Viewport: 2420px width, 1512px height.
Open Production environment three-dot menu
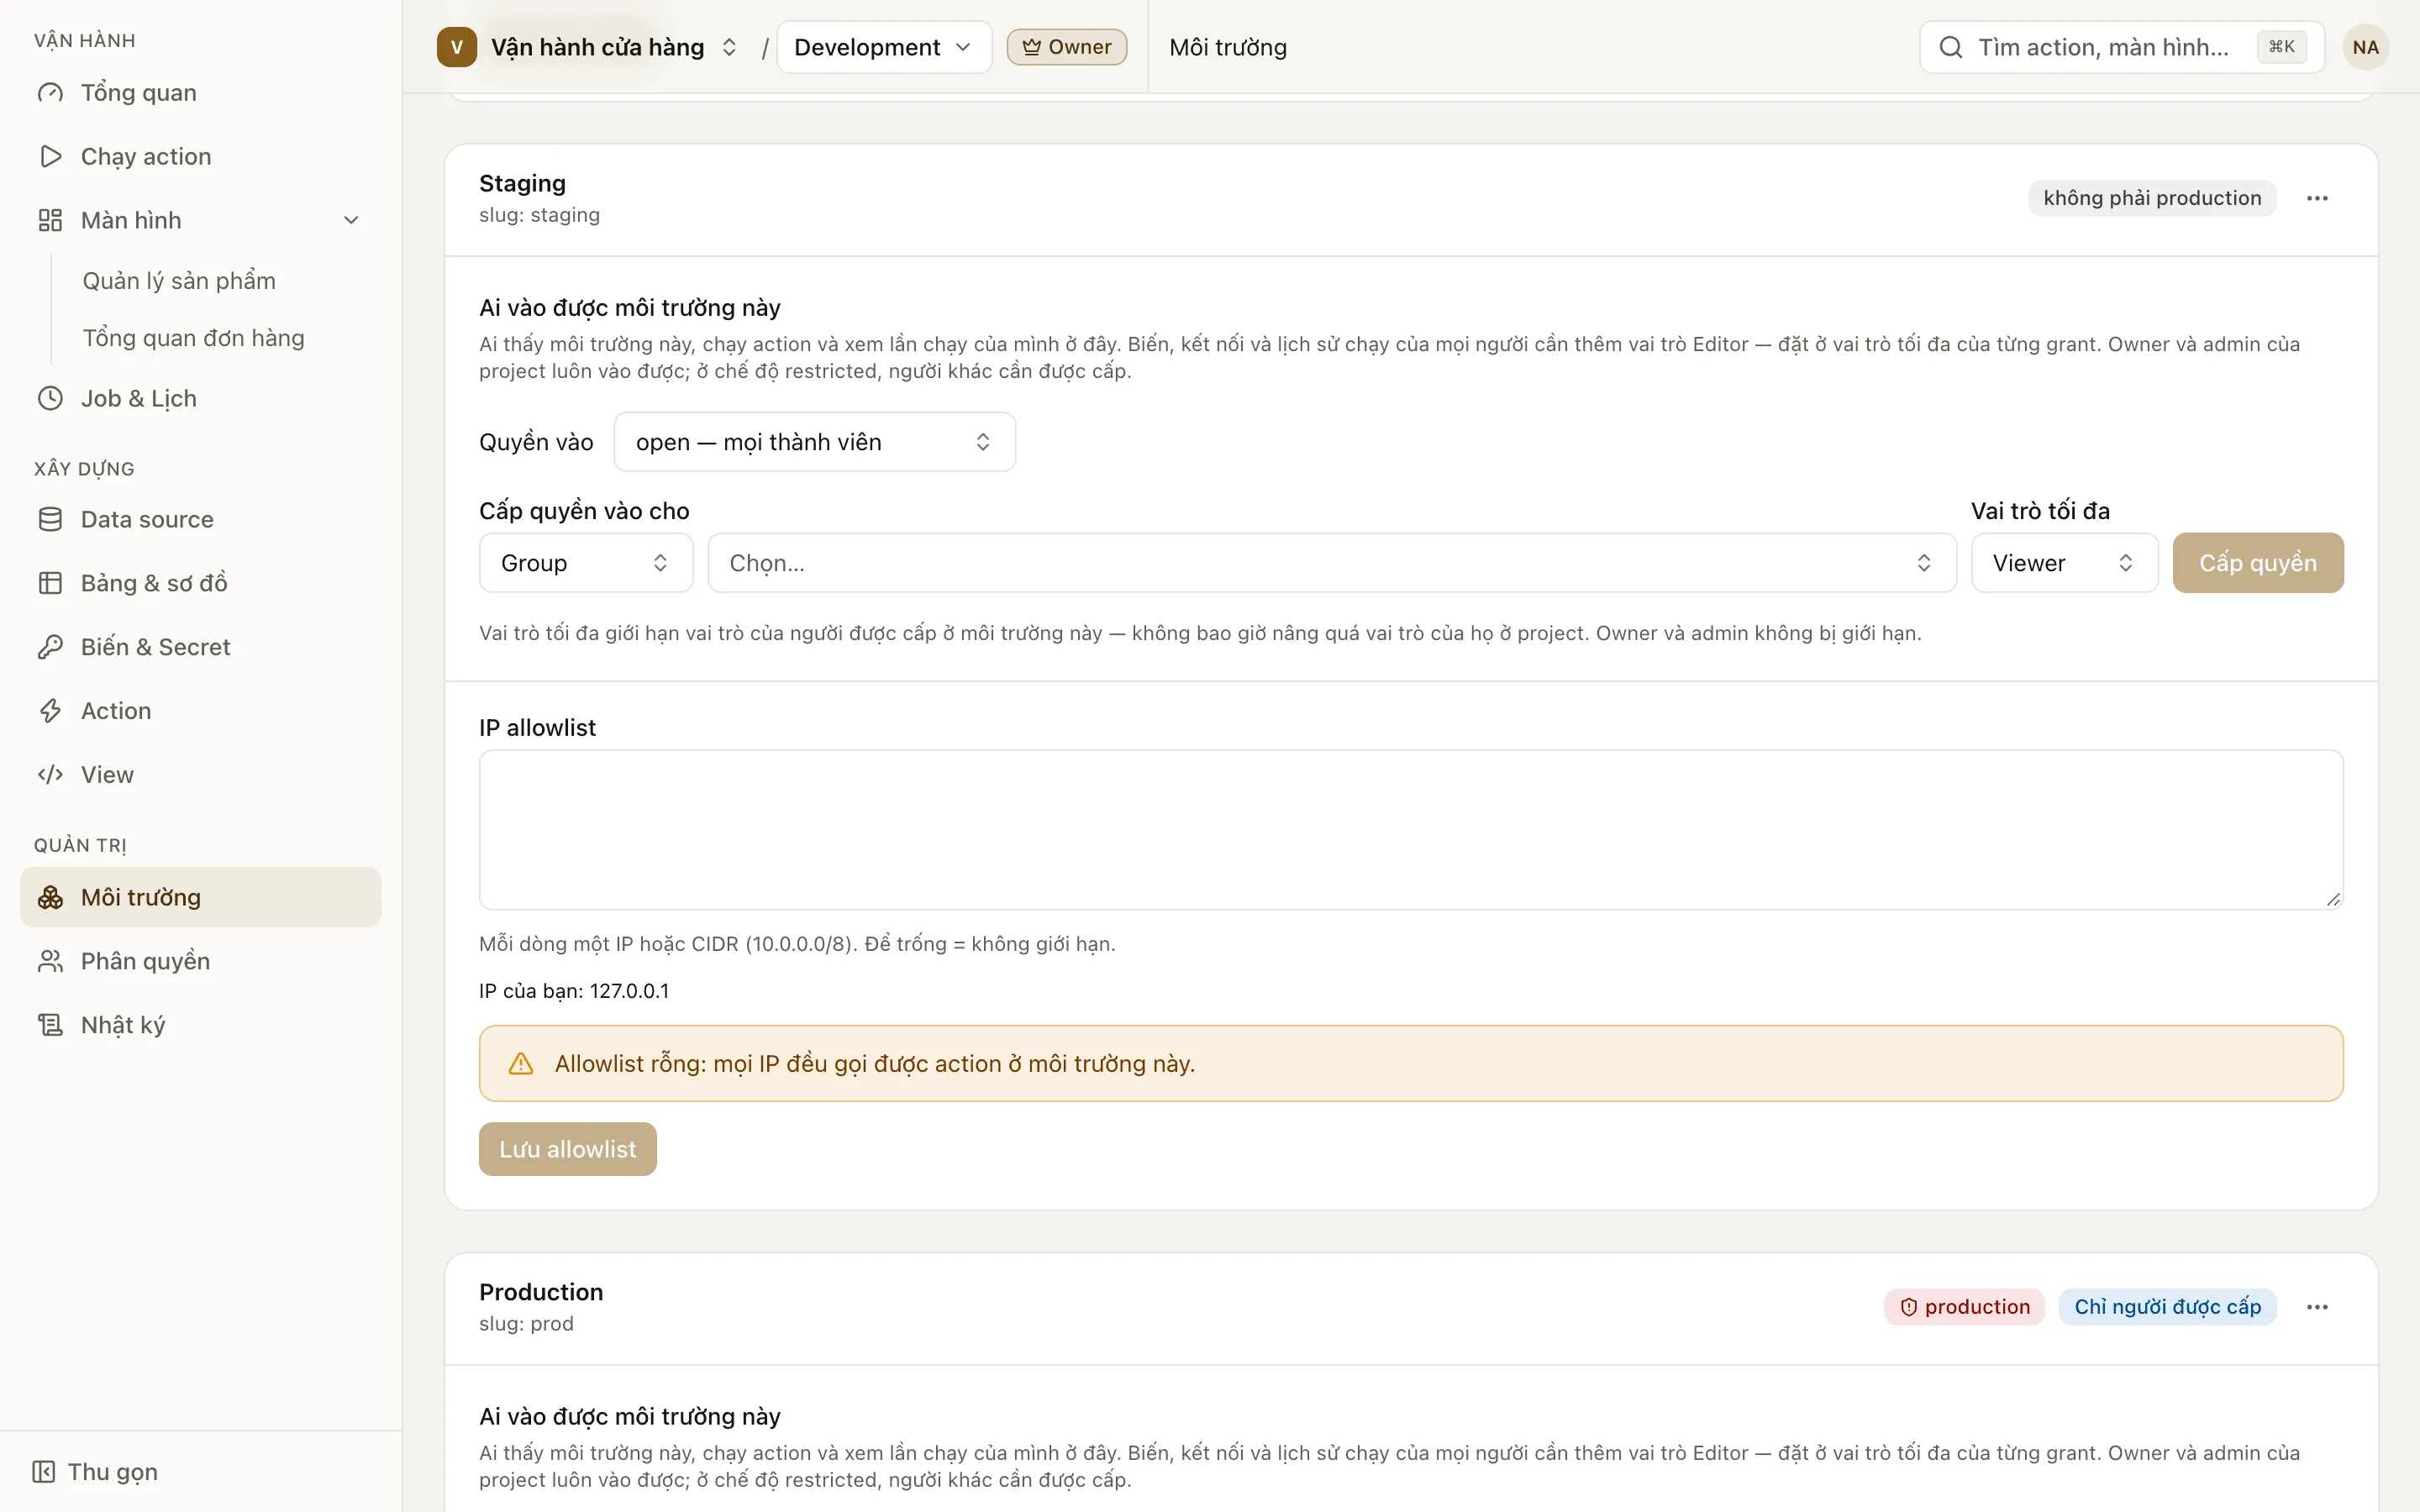[2317, 1307]
